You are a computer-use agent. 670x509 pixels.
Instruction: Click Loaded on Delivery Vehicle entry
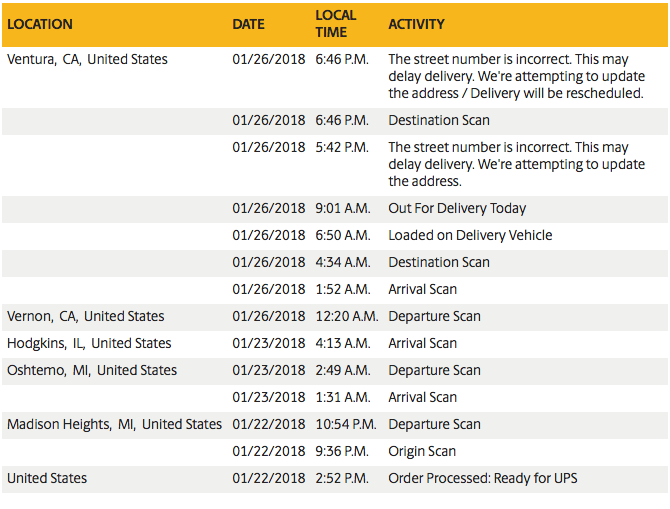470,235
